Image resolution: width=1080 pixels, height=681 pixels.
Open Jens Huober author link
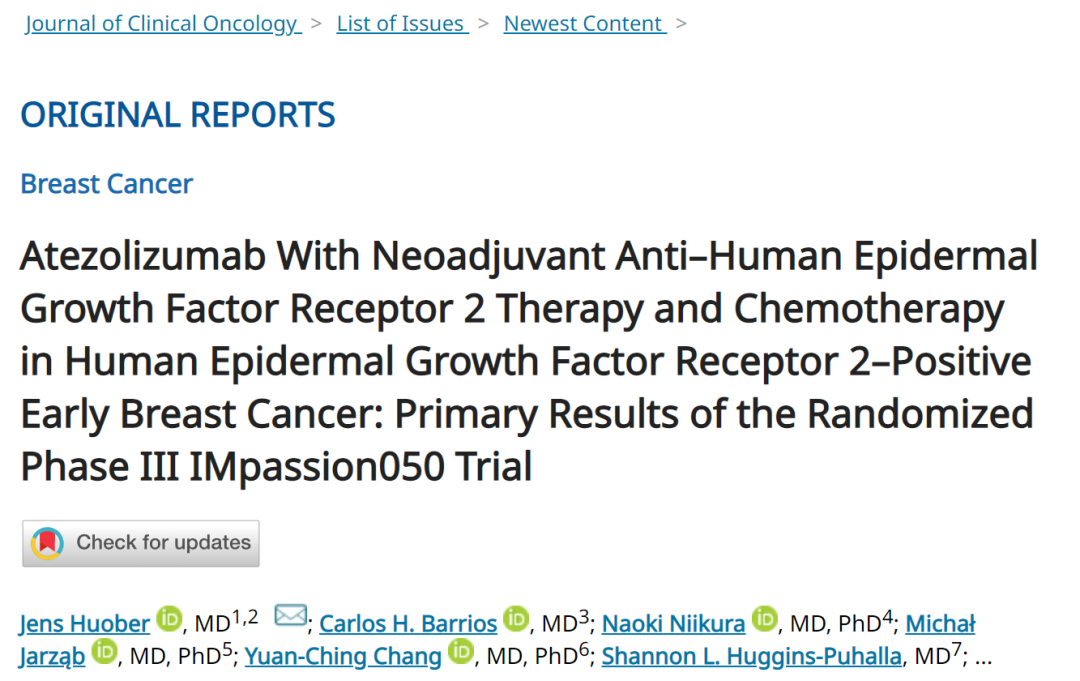tap(85, 624)
